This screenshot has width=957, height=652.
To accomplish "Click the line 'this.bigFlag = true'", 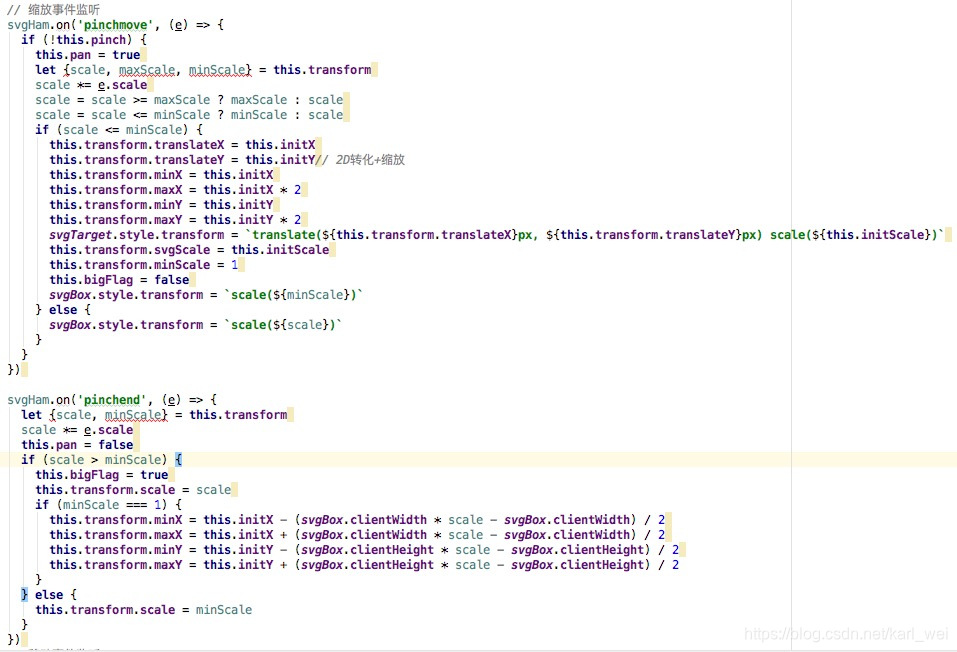I will (x=102, y=475).
